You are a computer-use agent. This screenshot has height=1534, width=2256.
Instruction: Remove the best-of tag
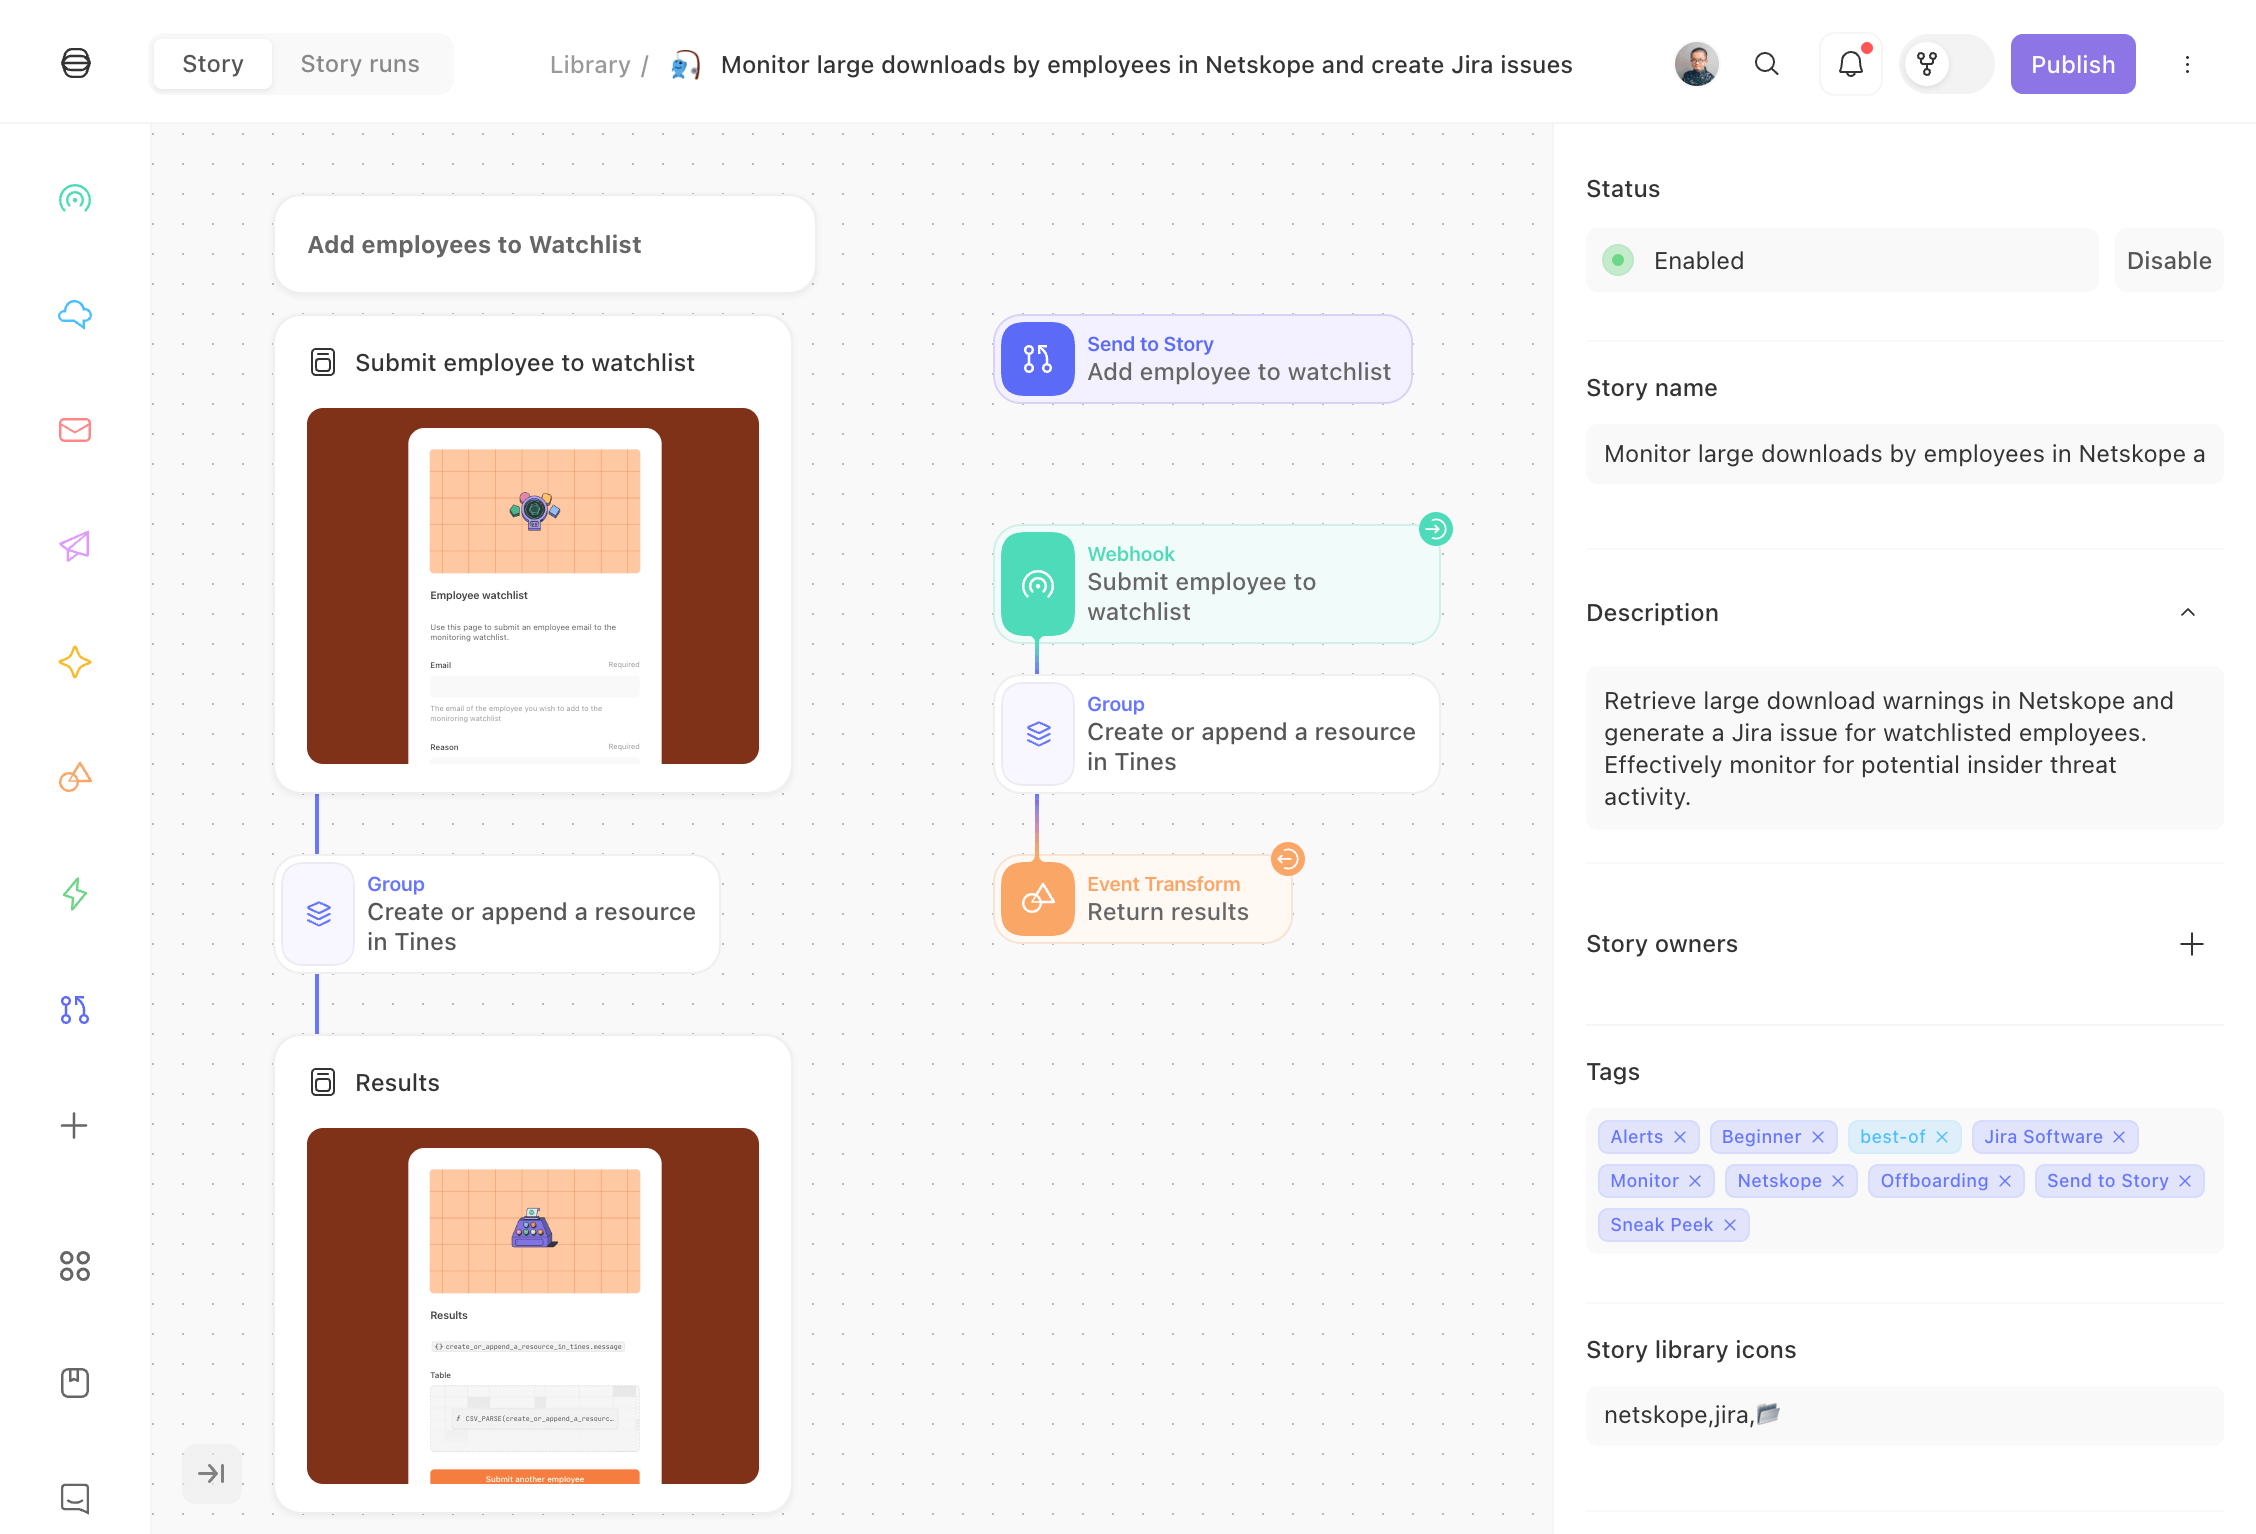click(1942, 1137)
